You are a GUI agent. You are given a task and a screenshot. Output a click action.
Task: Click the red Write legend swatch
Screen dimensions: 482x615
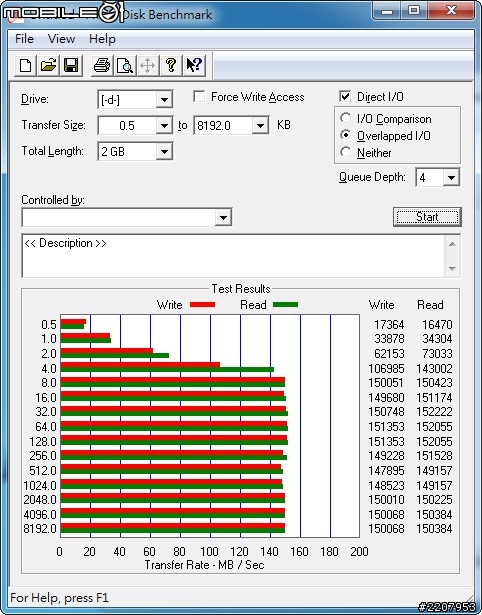(202, 305)
